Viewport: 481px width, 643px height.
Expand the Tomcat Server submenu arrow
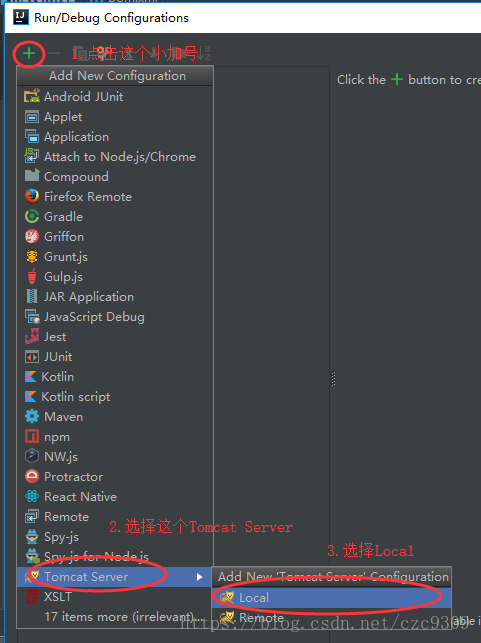click(199, 577)
